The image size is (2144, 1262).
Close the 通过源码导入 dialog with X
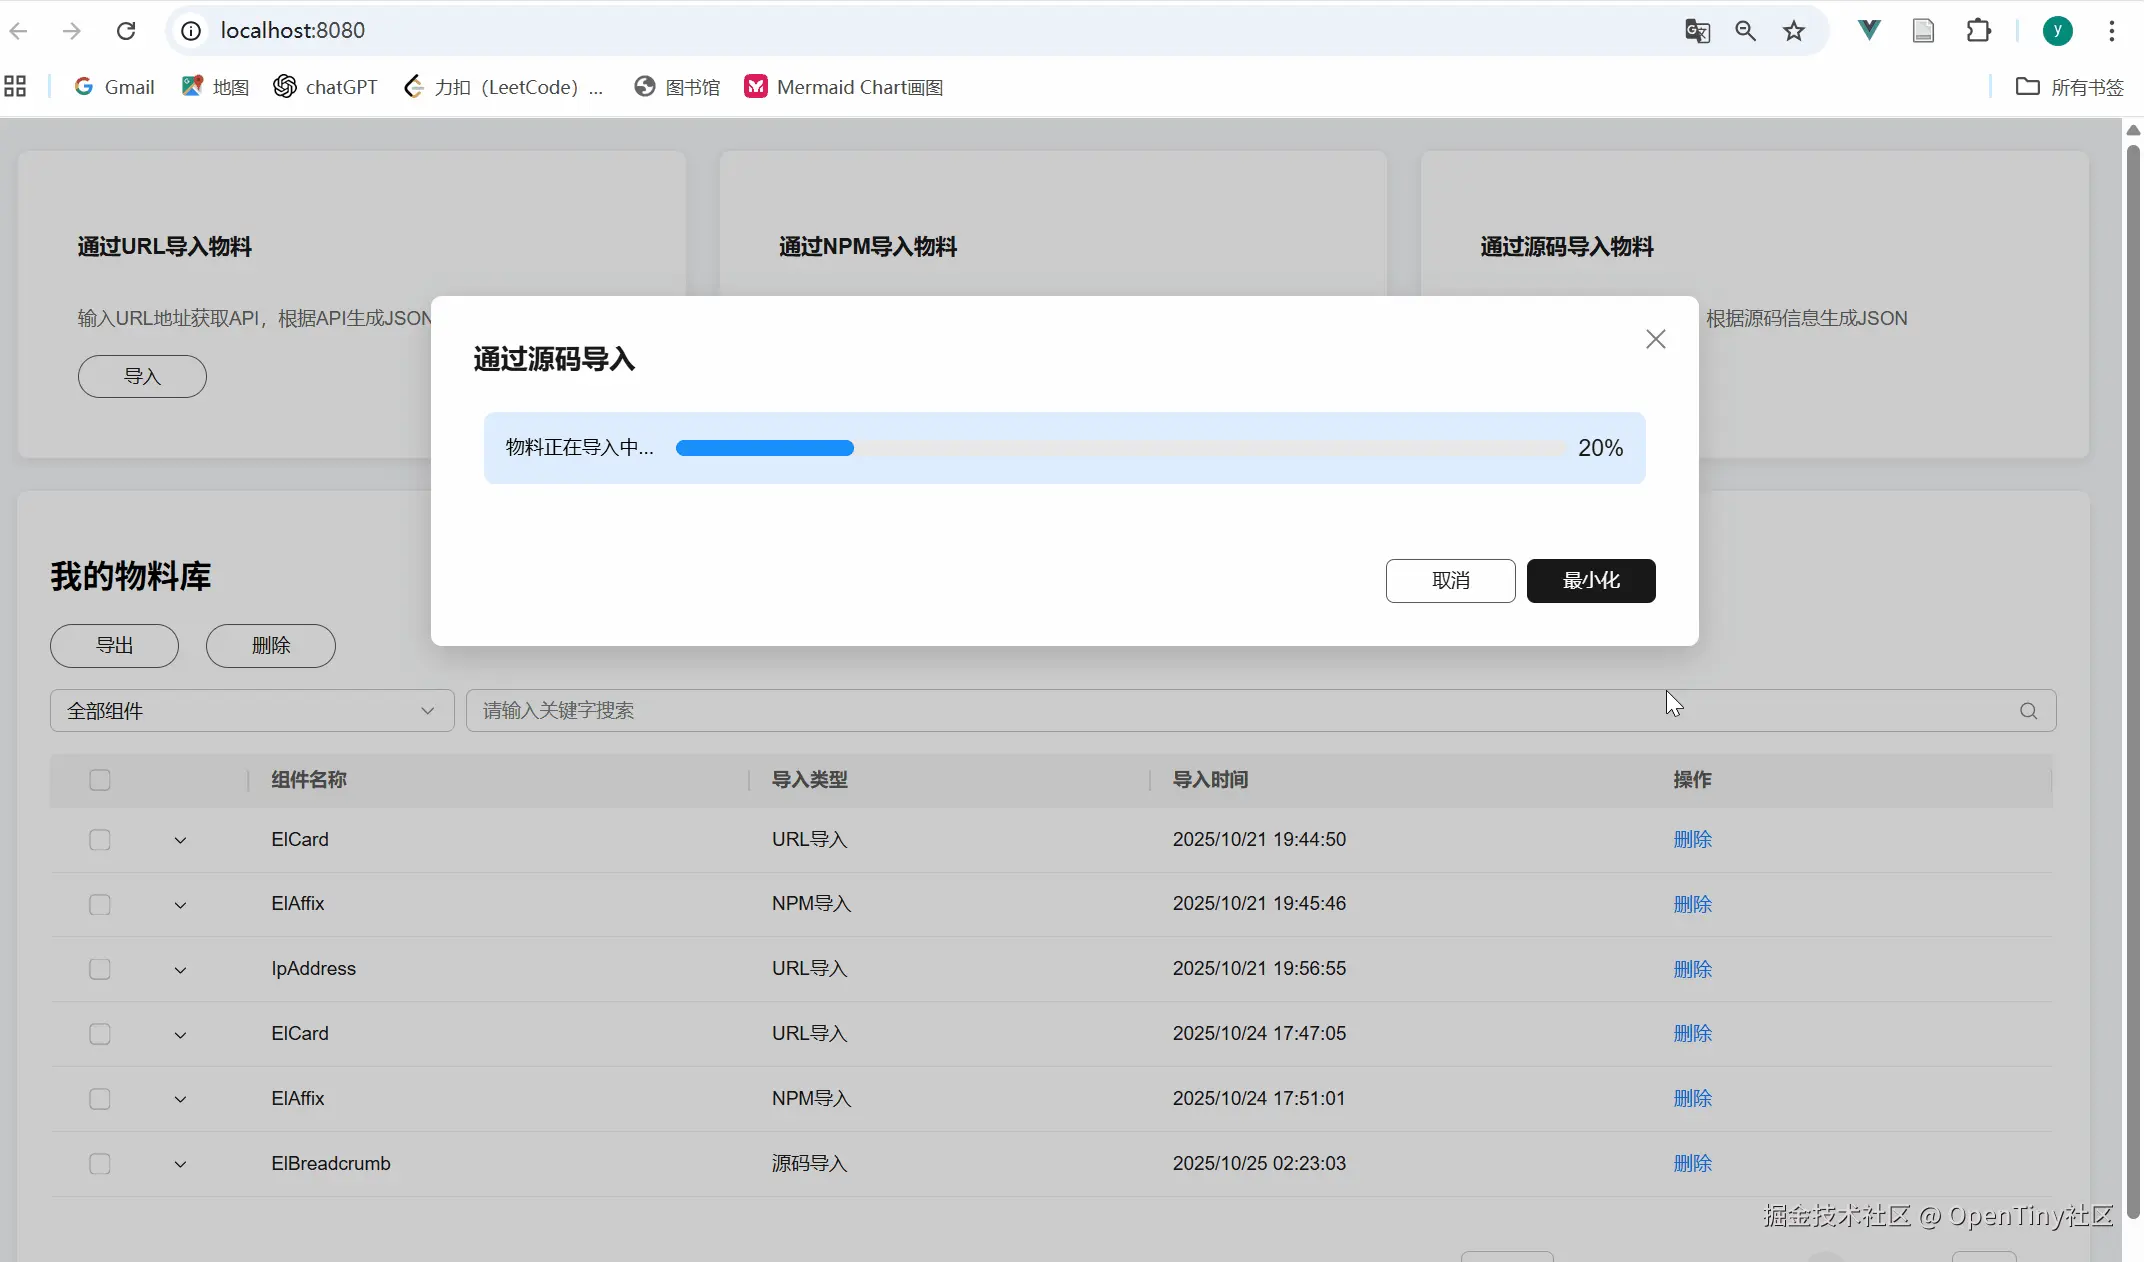pos(1656,339)
